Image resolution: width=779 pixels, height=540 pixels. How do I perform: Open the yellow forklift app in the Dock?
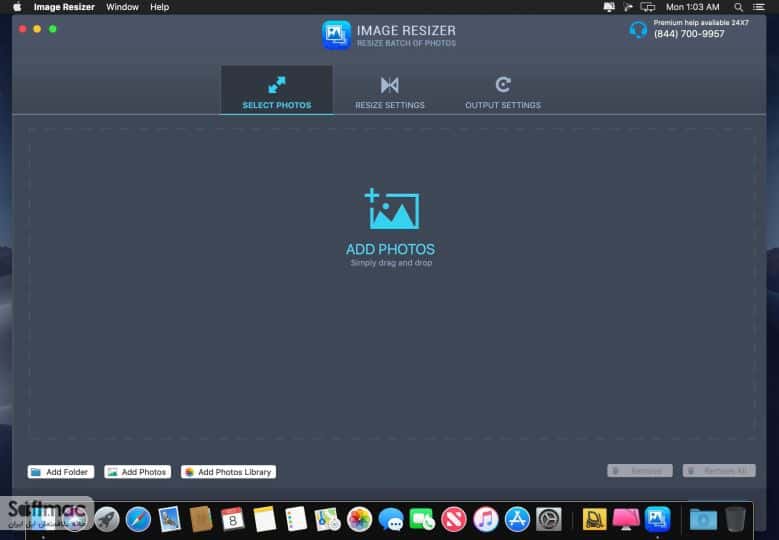tap(594, 519)
